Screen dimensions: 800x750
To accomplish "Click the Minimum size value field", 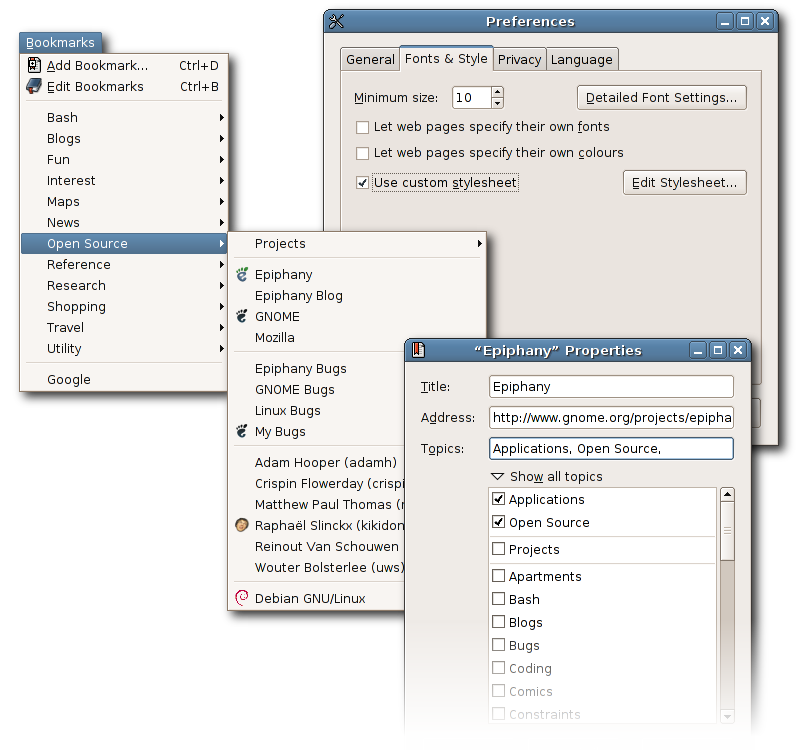I will tap(472, 97).
